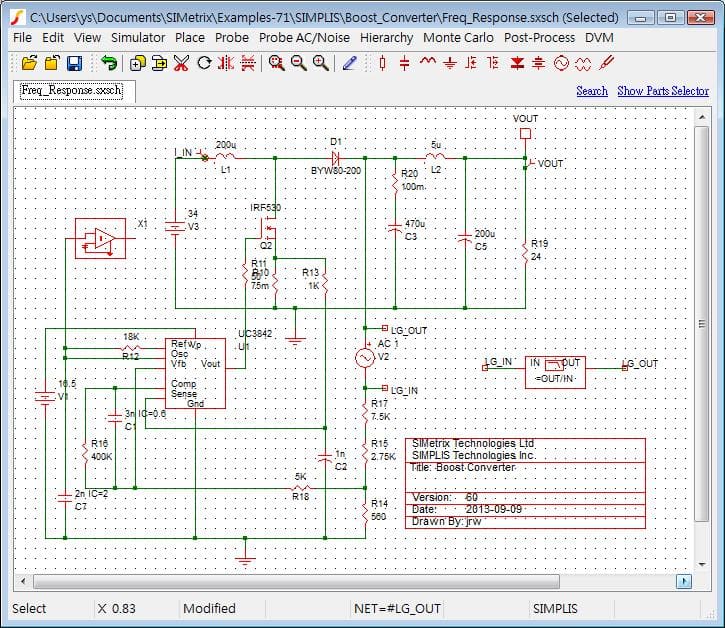Place a resistor from the toolbar

(x=382, y=63)
